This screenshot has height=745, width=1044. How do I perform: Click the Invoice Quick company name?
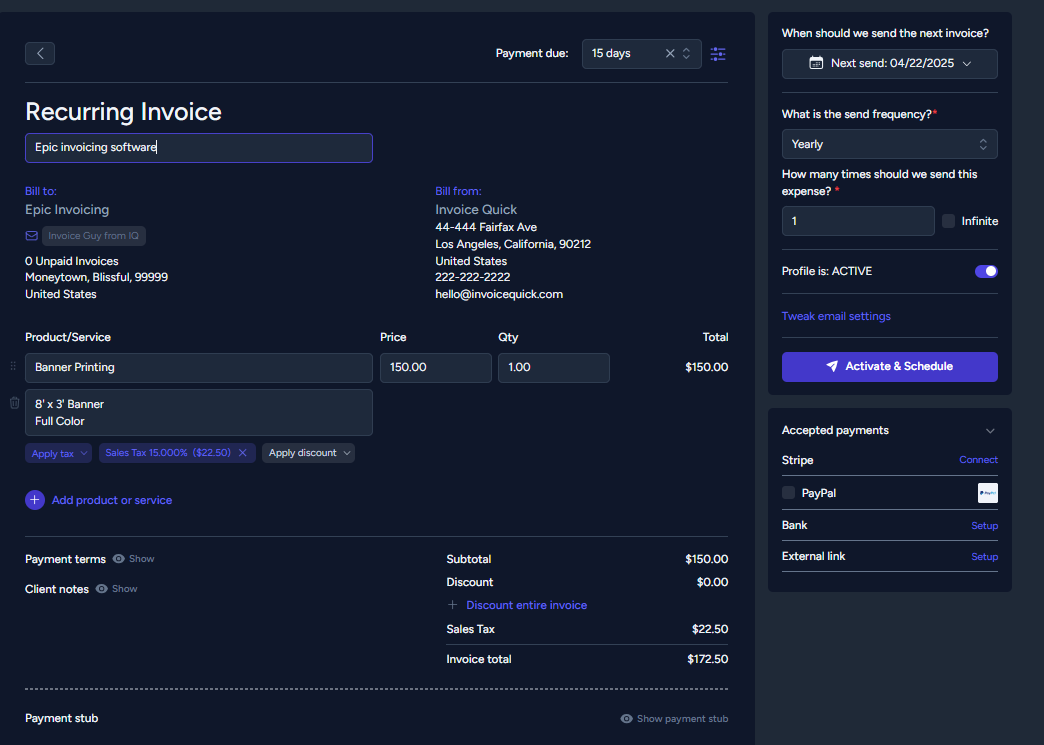point(476,210)
